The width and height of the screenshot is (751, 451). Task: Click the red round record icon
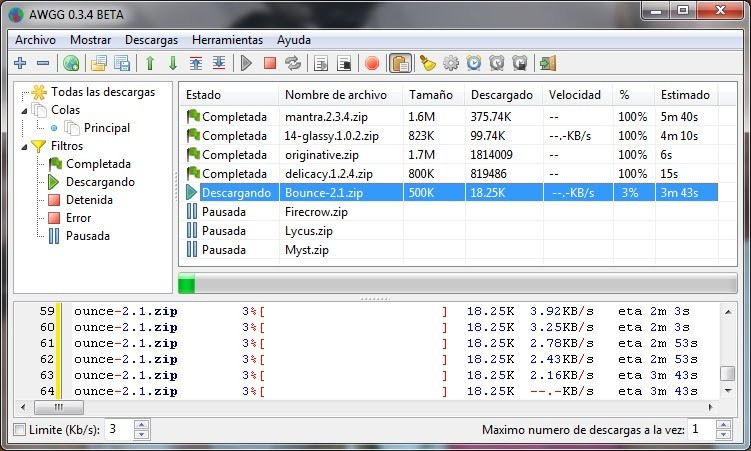372,63
